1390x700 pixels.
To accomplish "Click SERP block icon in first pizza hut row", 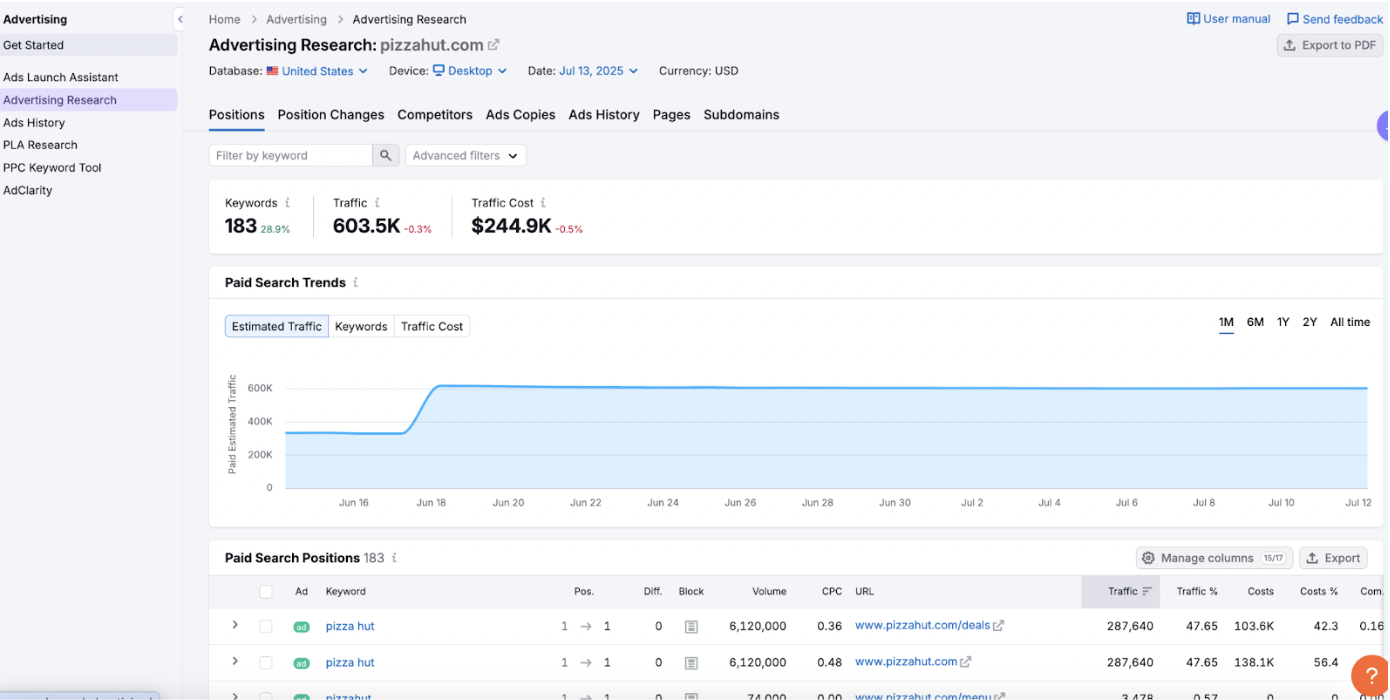I will click(691, 626).
